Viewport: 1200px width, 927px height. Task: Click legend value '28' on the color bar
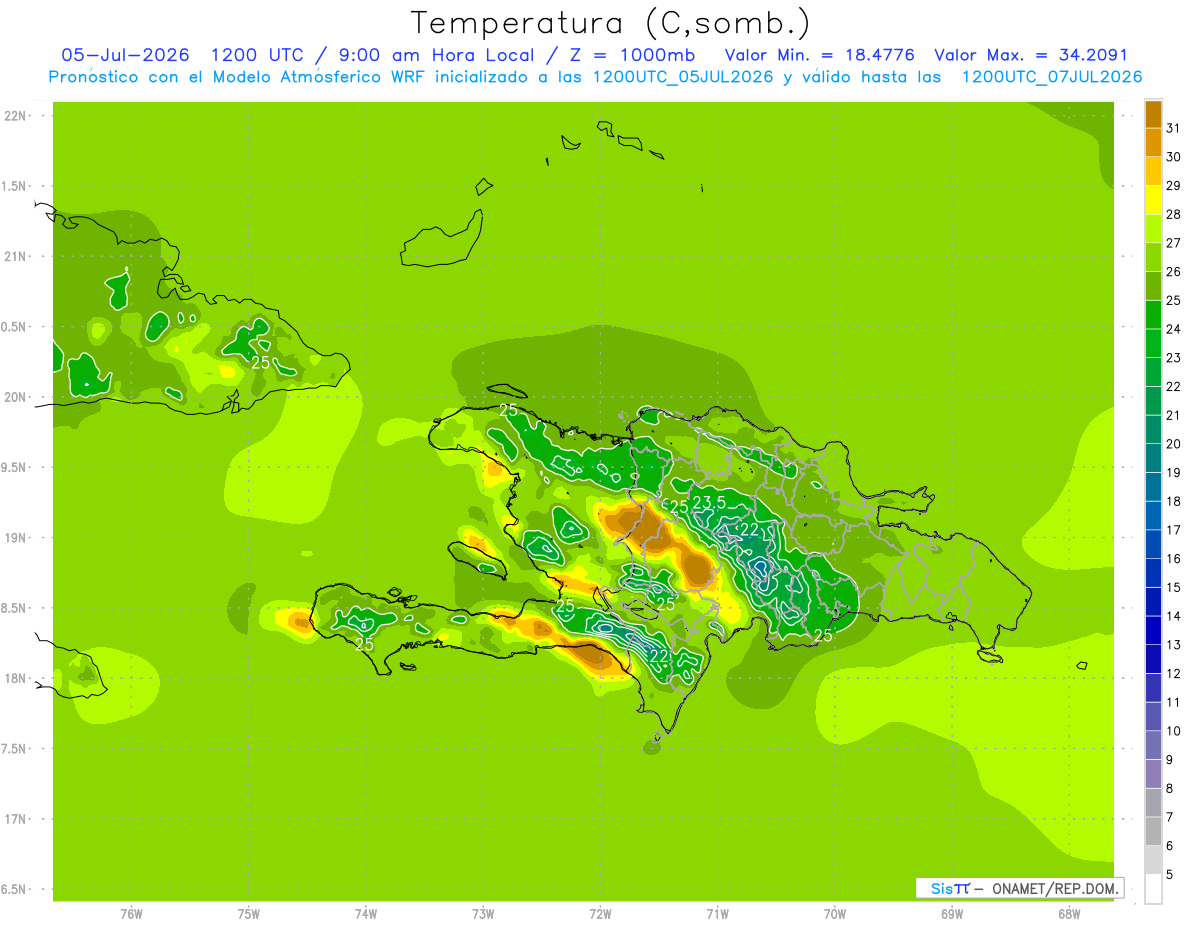(x=1173, y=215)
